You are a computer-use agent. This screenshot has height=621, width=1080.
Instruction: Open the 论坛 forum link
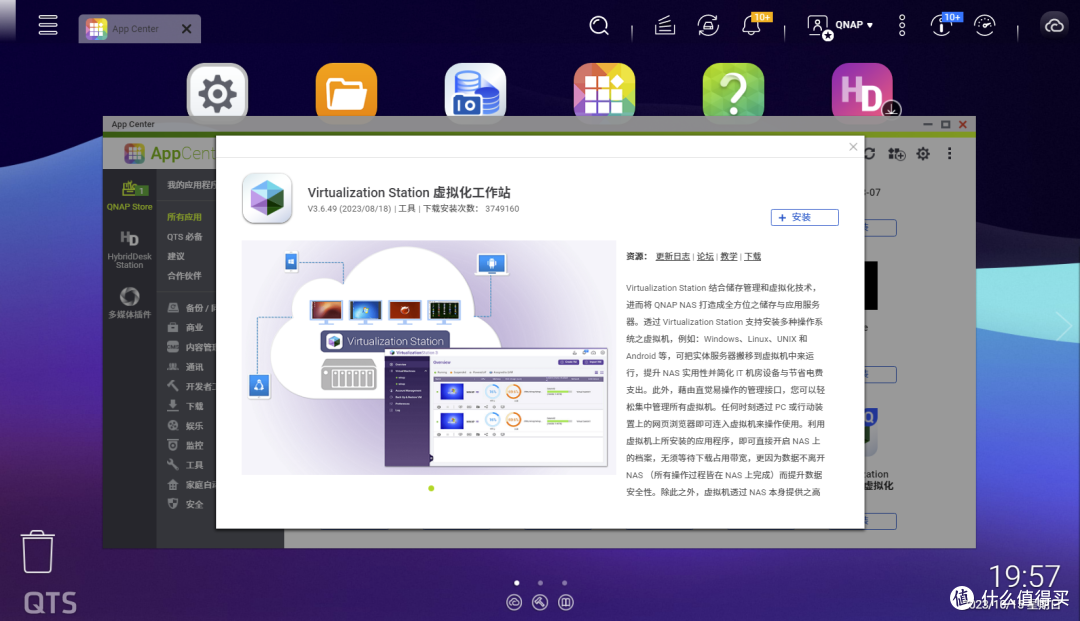coord(705,256)
